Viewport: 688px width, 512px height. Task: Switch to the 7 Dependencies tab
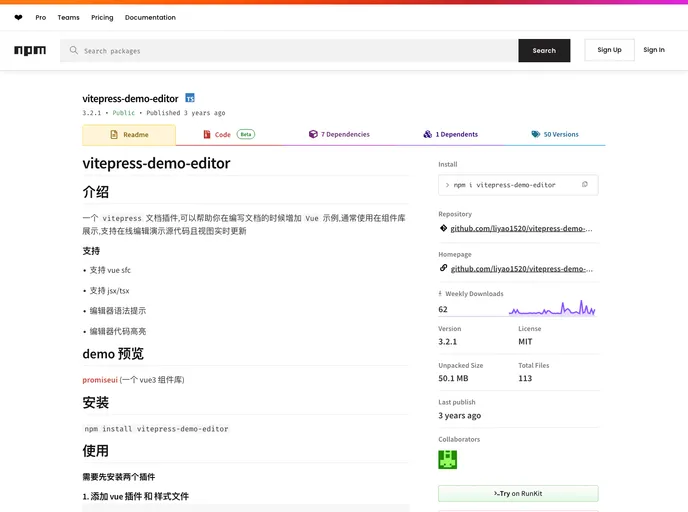pyautogui.click(x=339, y=134)
